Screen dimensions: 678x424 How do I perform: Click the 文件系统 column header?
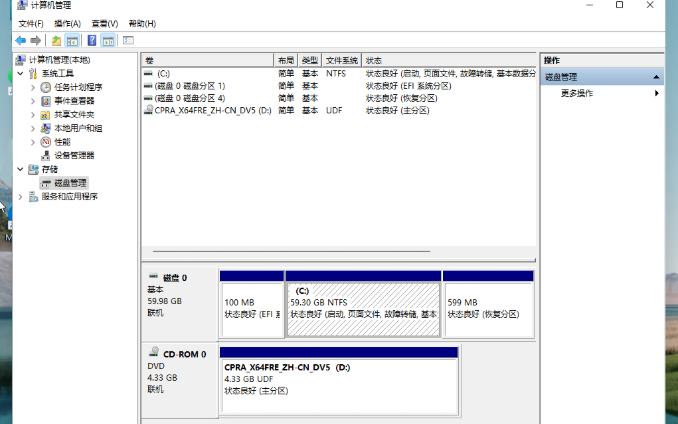click(342, 60)
